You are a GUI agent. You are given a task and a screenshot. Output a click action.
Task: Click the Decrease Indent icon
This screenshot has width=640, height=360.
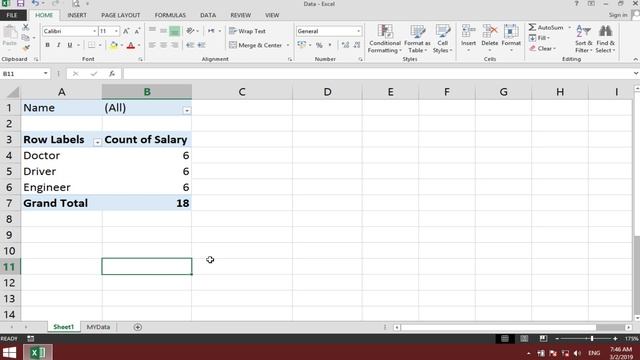pyautogui.click(x=190, y=45)
